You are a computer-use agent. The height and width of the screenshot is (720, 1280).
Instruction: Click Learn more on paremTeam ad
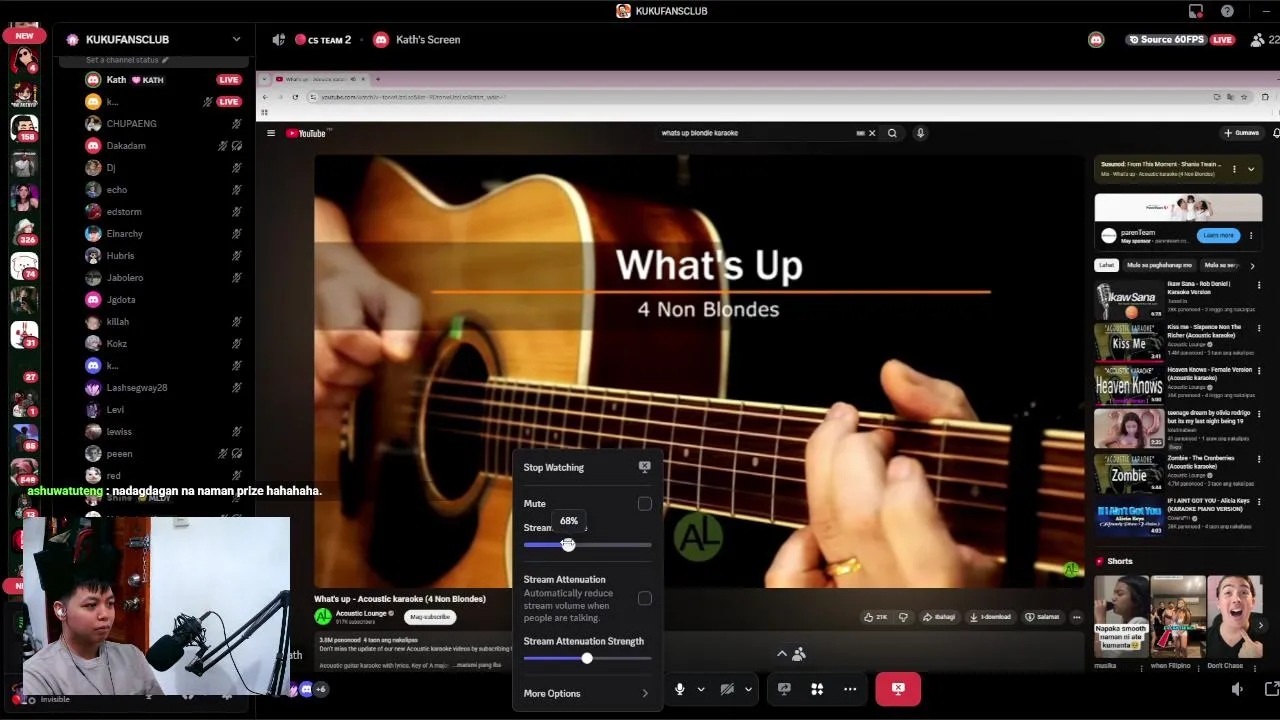pyautogui.click(x=1218, y=236)
